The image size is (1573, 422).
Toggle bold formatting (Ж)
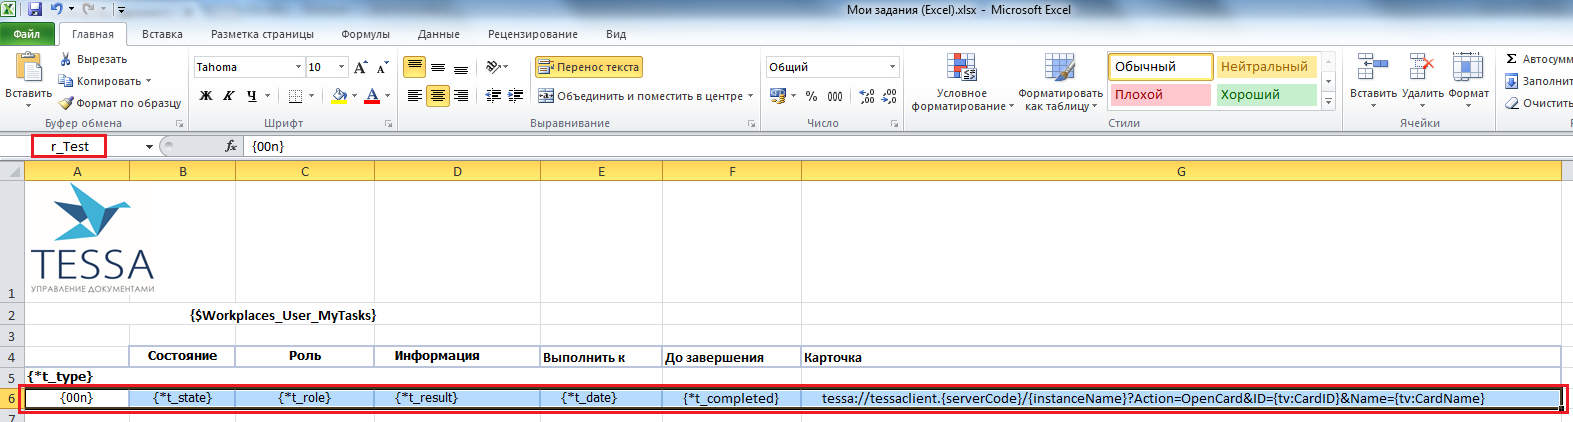(x=206, y=96)
